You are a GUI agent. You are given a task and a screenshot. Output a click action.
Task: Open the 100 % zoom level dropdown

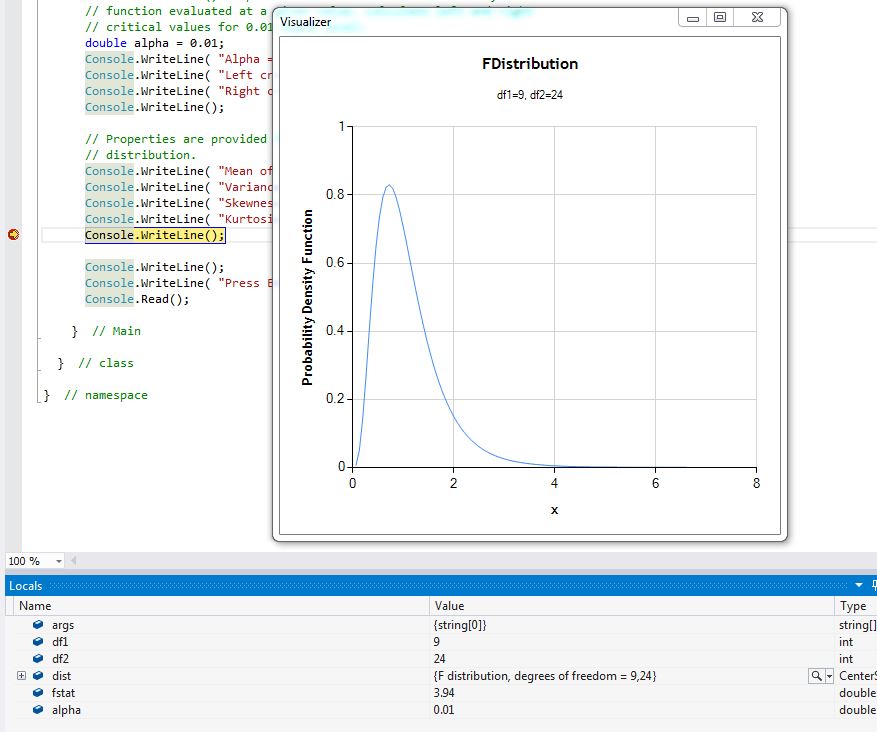coord(59,562)
